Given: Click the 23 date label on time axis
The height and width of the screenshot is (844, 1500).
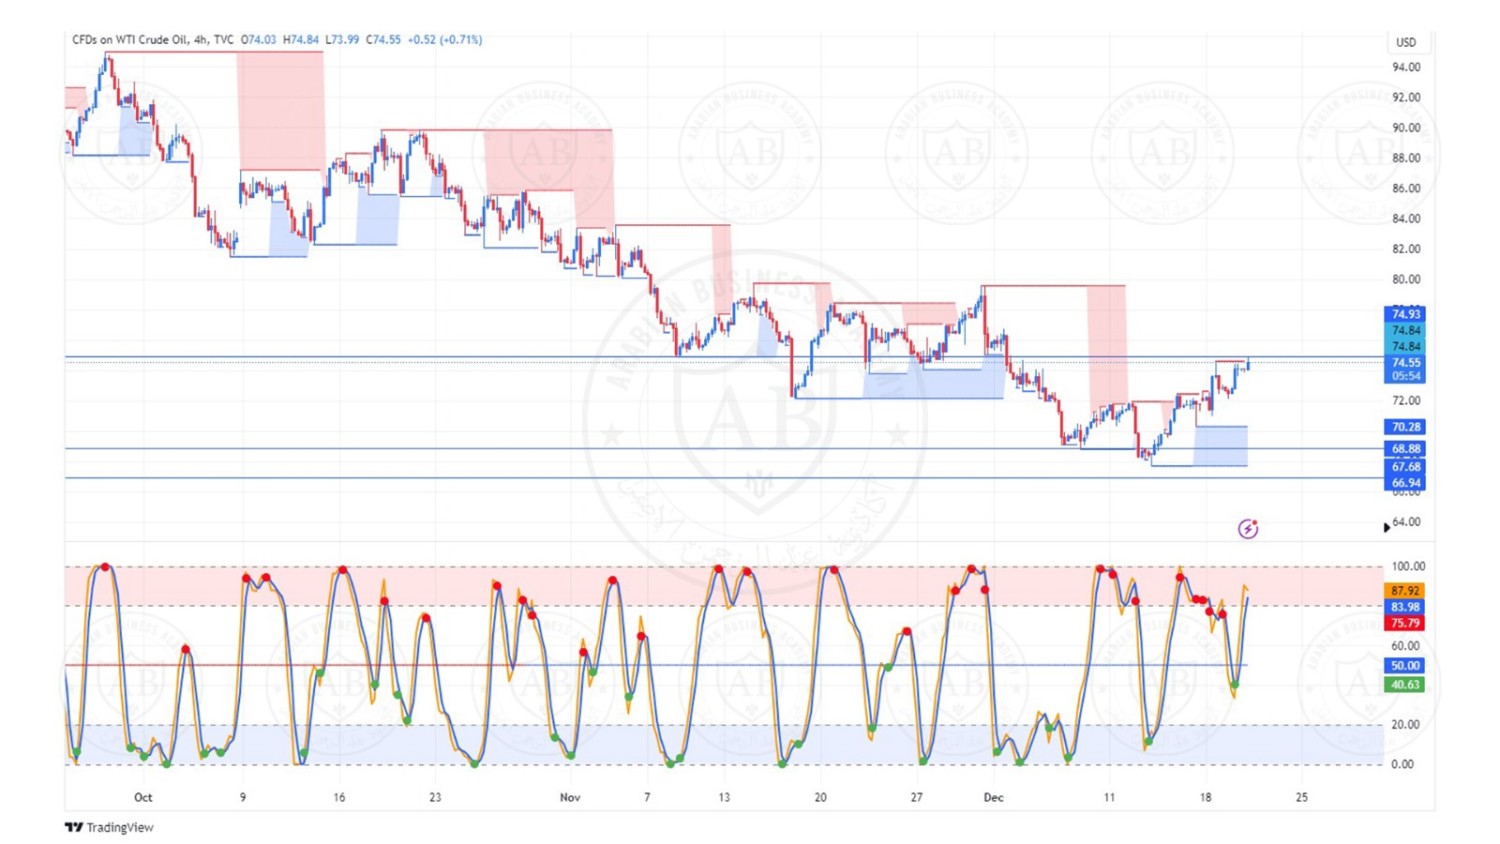Looking at the screenshot, I should [x=435, y=797].
